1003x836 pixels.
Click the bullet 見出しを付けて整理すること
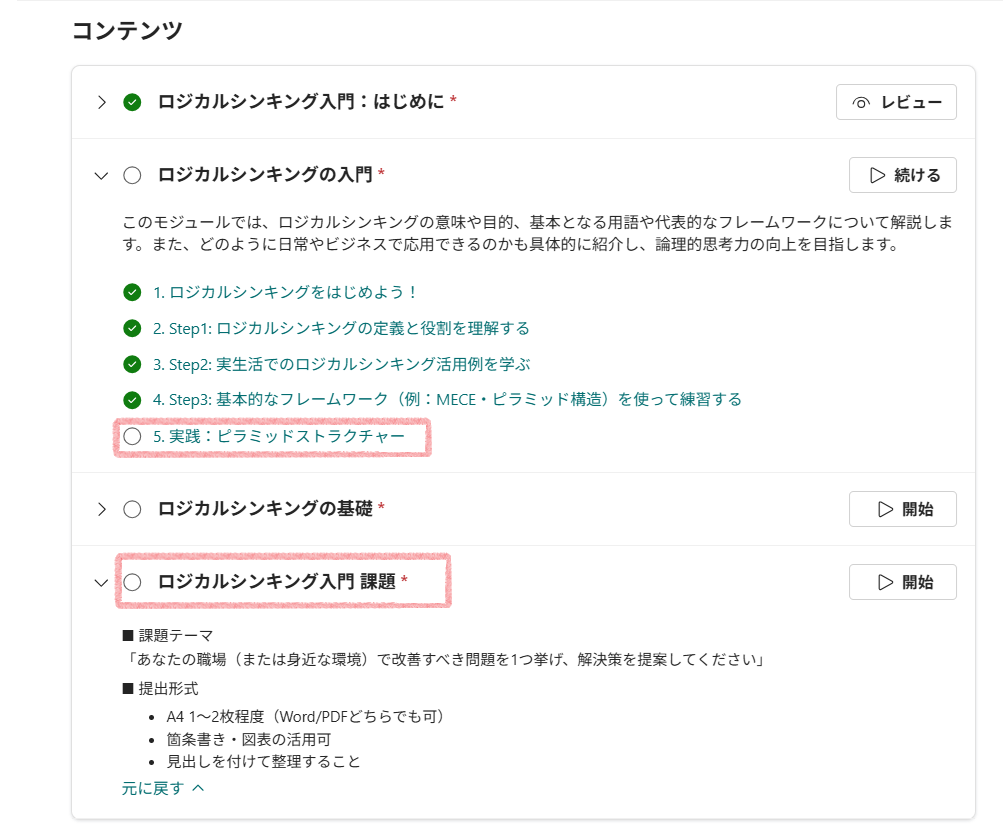point(264,762)
